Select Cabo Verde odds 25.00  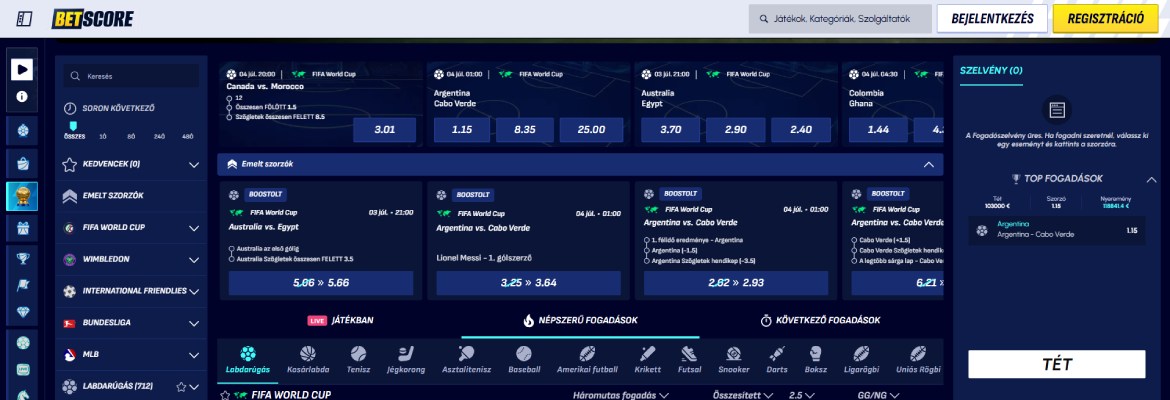tap(592, 130)
